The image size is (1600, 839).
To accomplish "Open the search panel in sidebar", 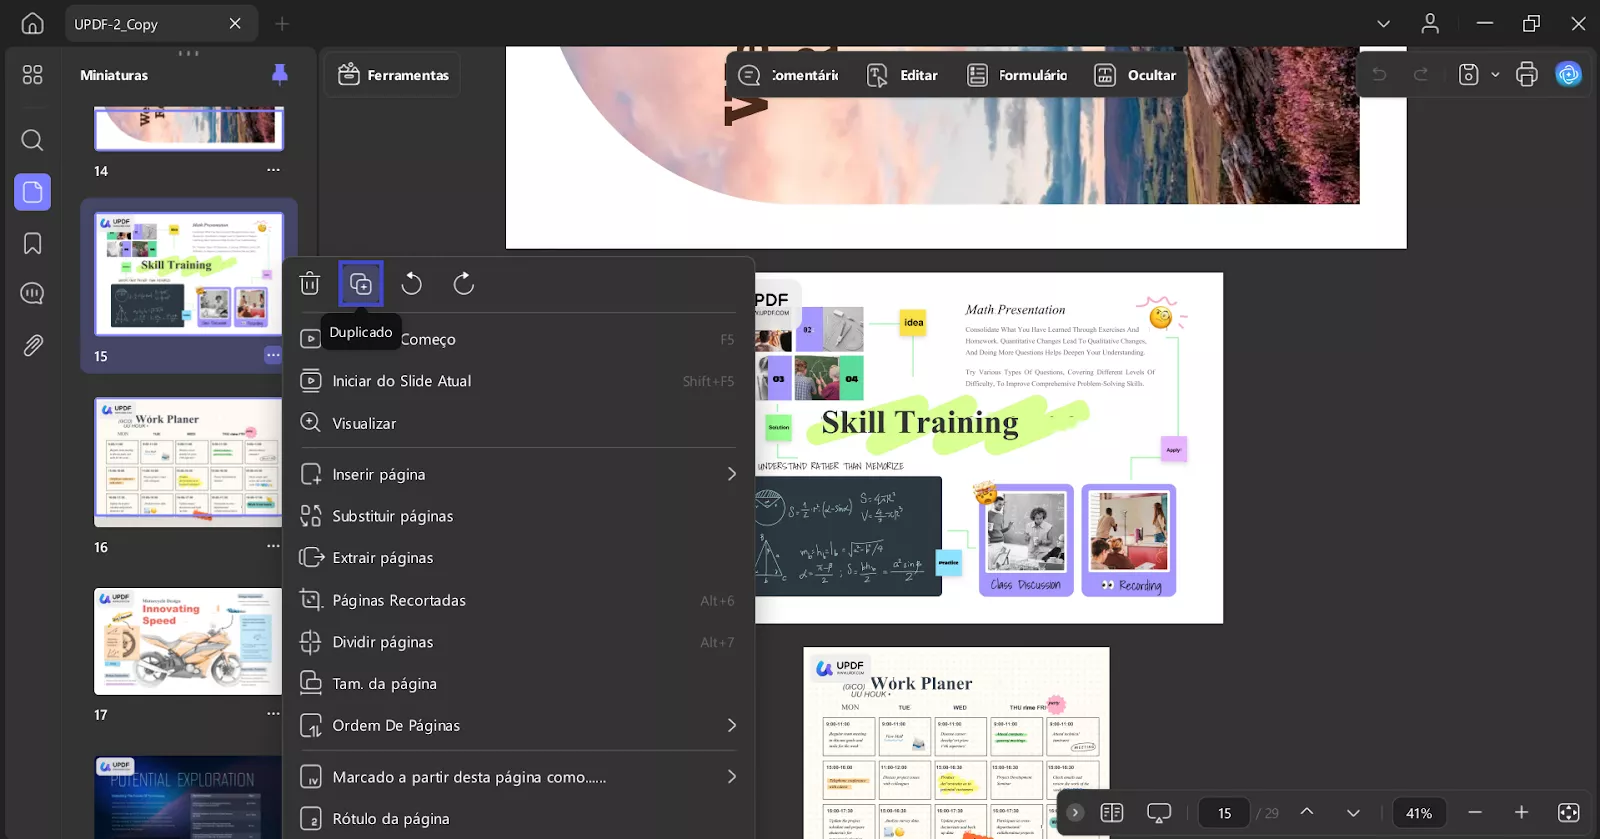I will pos(32,140).
